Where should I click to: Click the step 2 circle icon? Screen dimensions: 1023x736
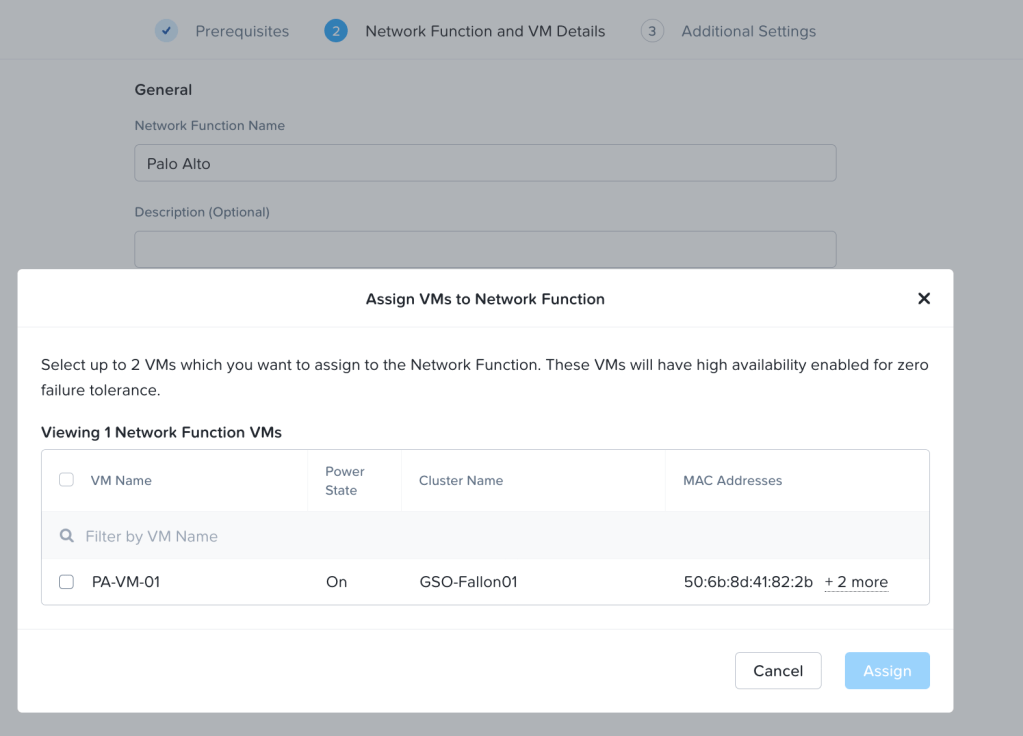click(x=335, y=31)
